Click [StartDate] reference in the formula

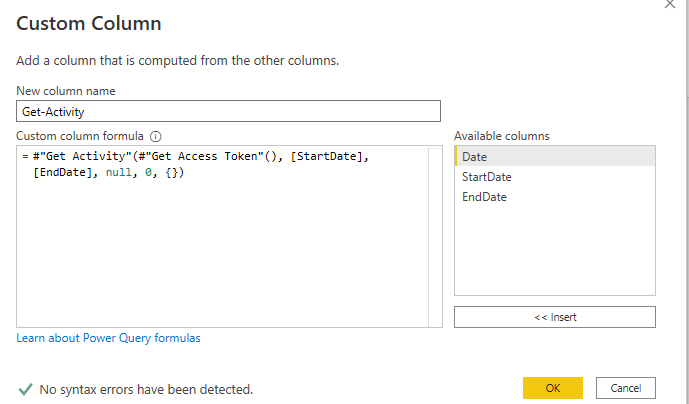tap(327, 156)
